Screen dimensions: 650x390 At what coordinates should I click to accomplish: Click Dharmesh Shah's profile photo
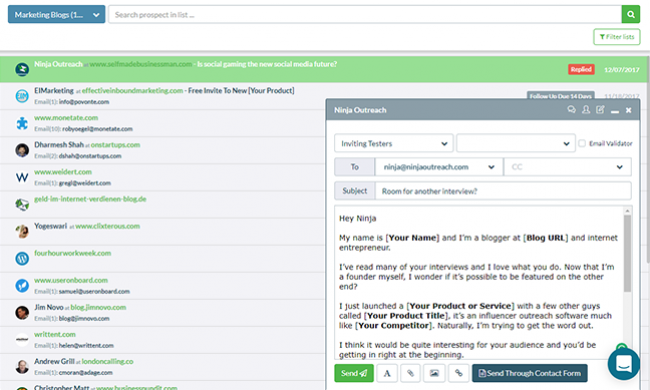(x=22, y=150)
